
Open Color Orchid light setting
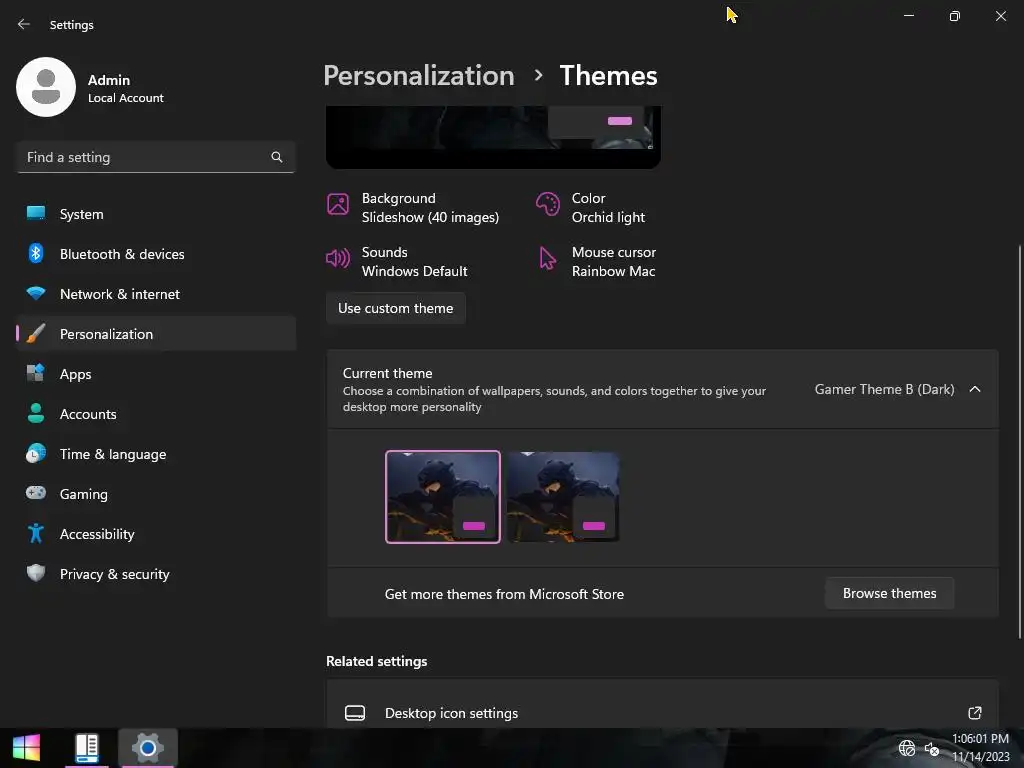click(591, 207)
